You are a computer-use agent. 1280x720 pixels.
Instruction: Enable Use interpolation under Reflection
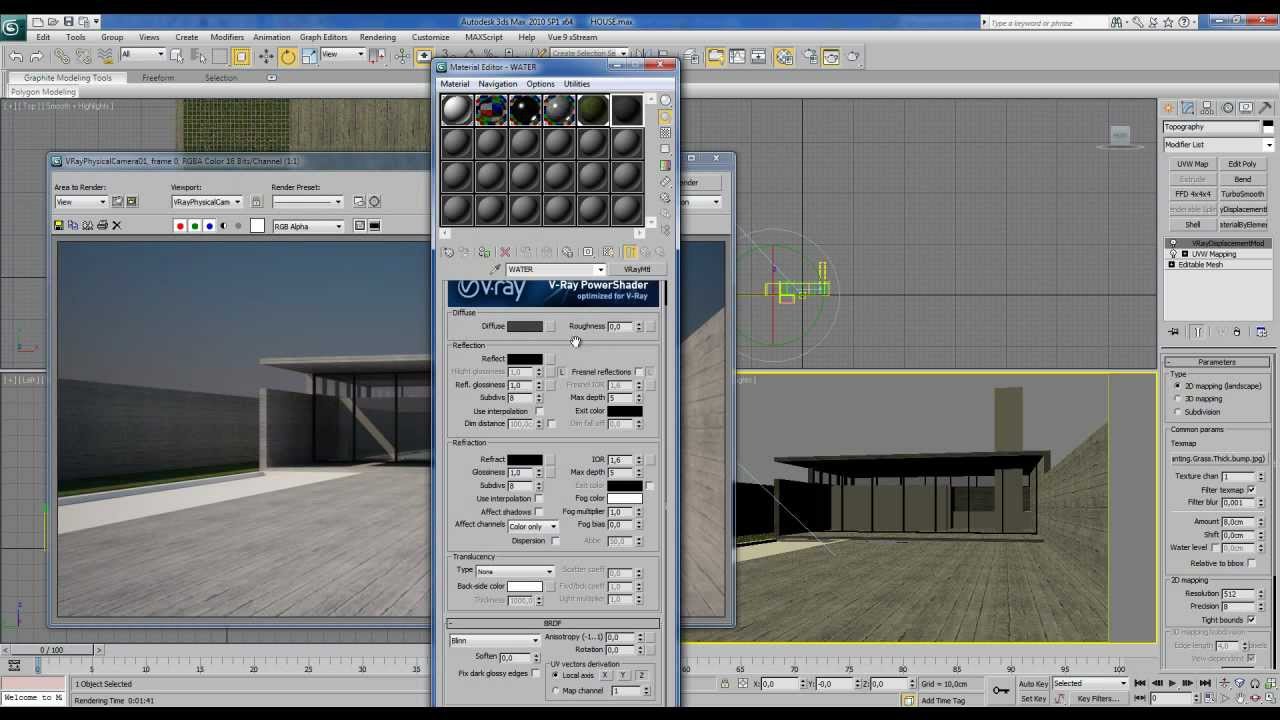[x=540, y=411]
